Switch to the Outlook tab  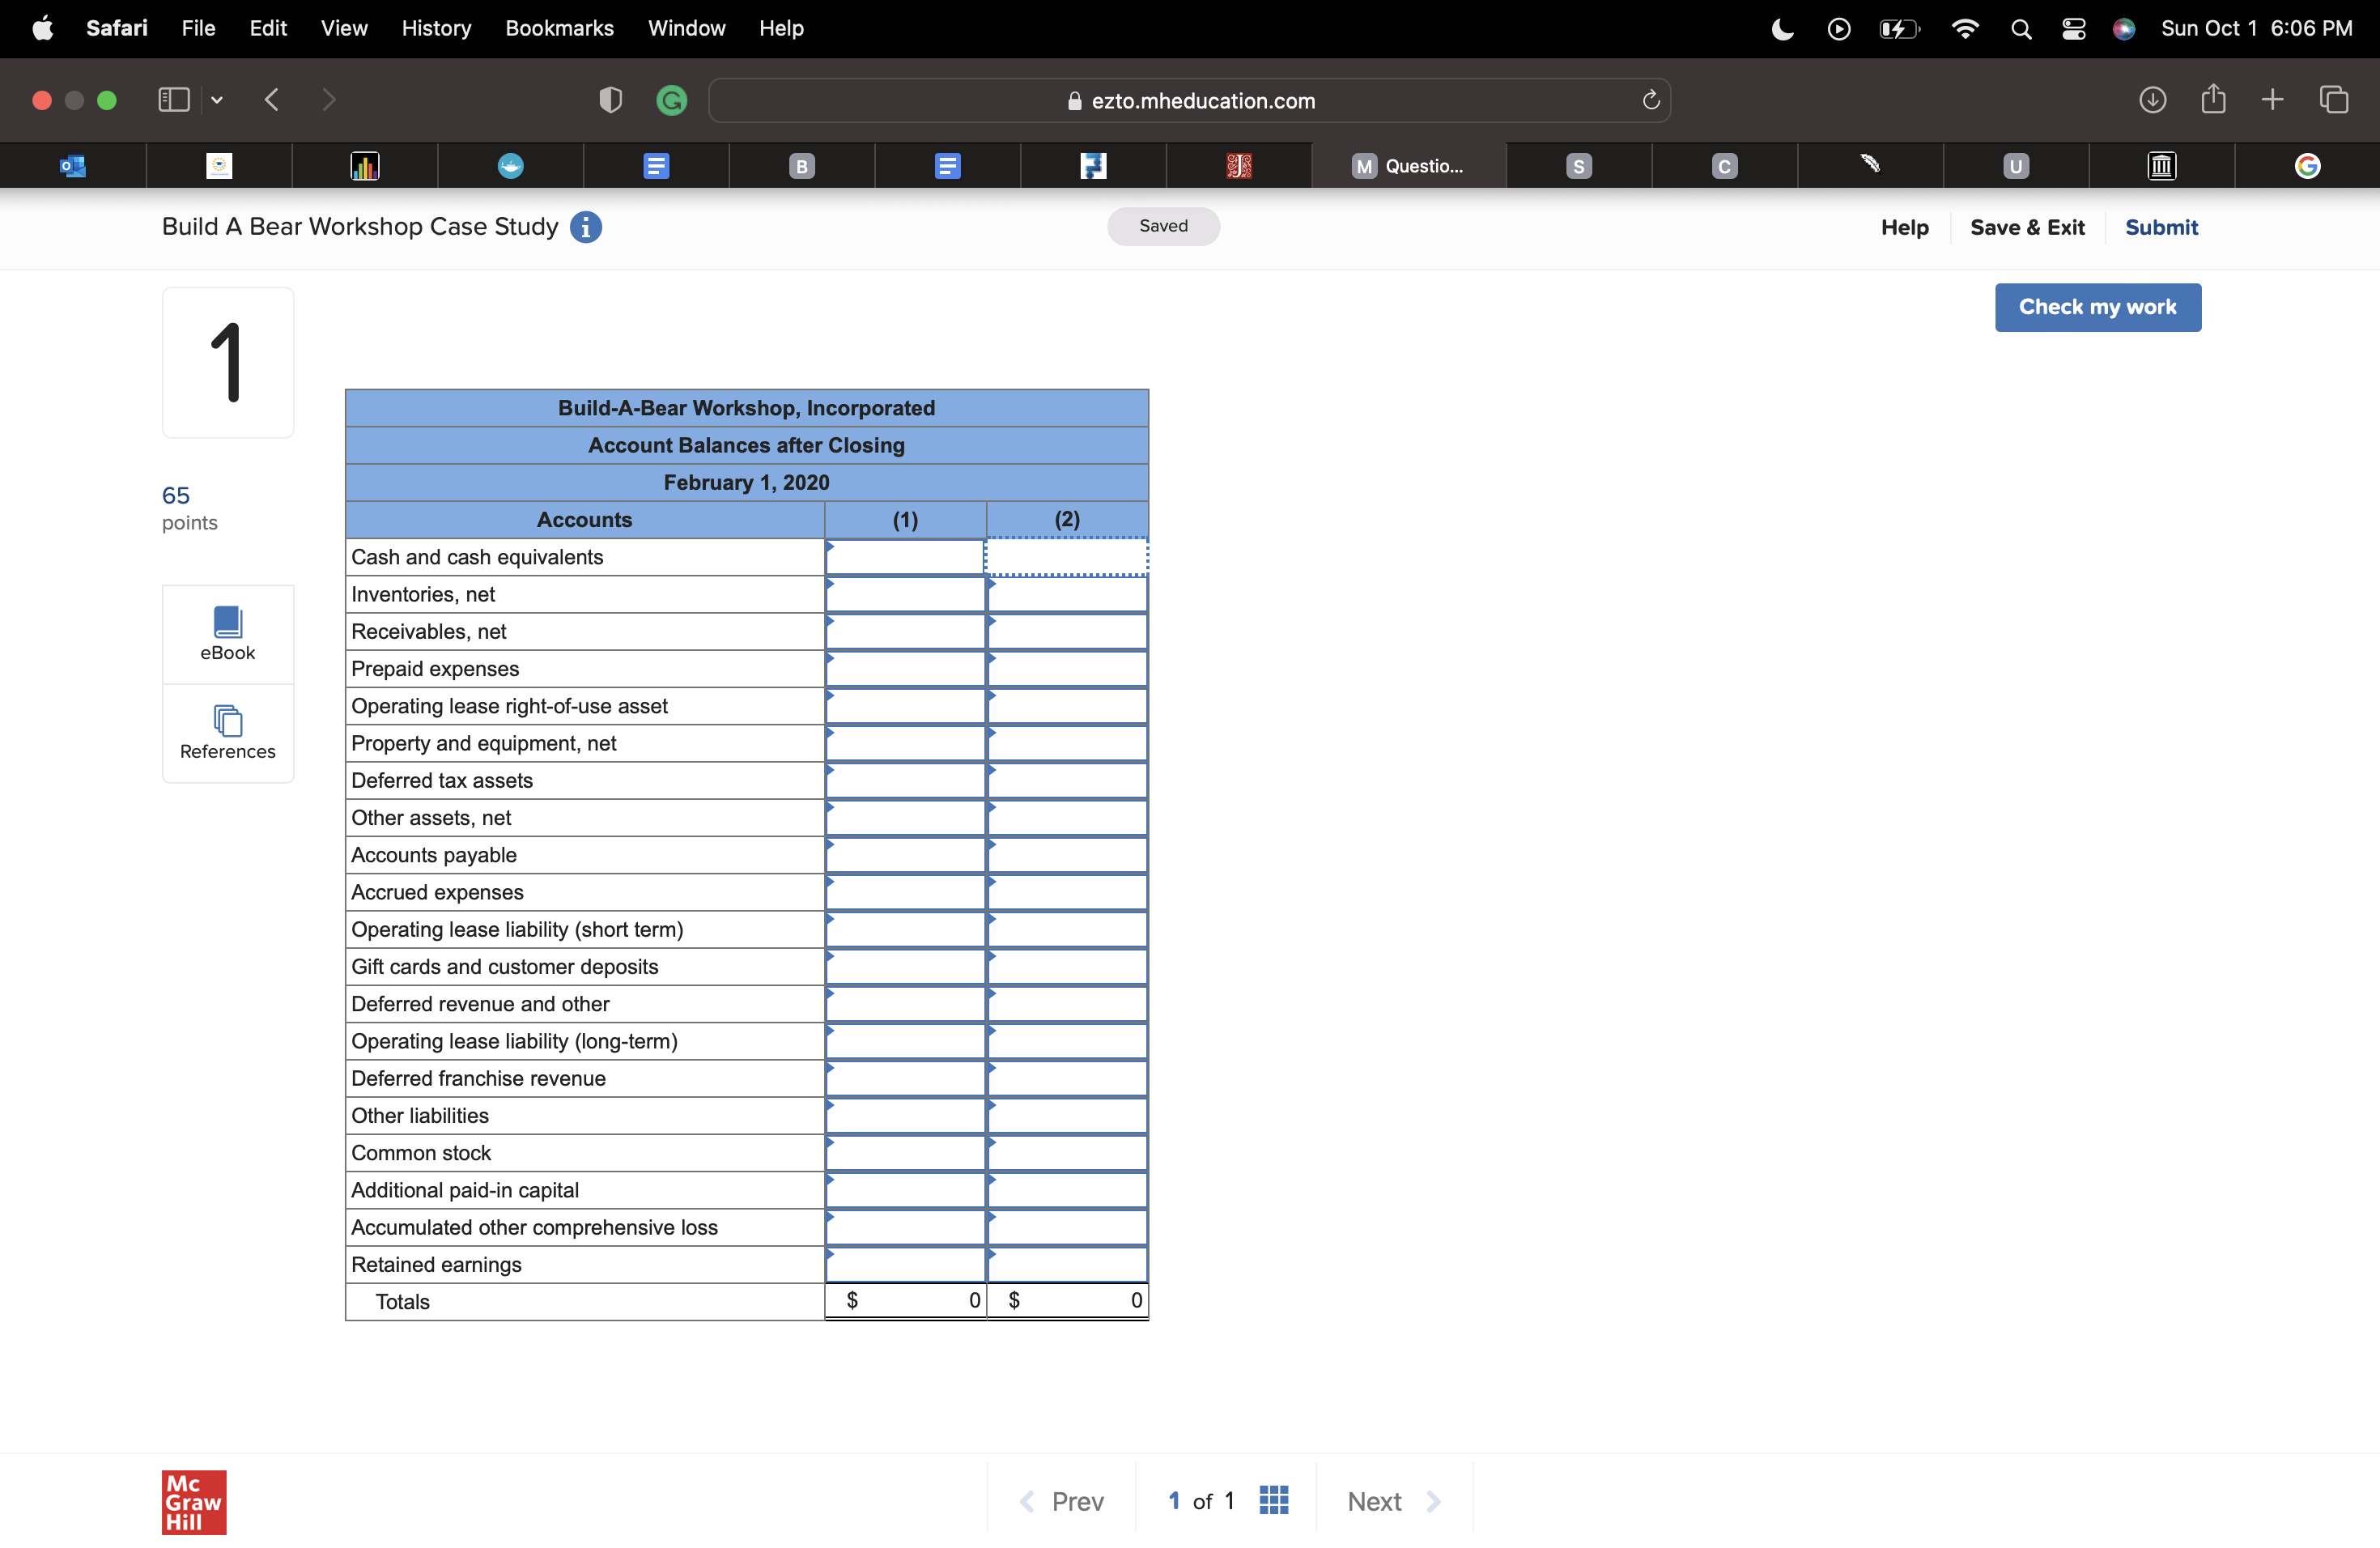tap(73, 166)
